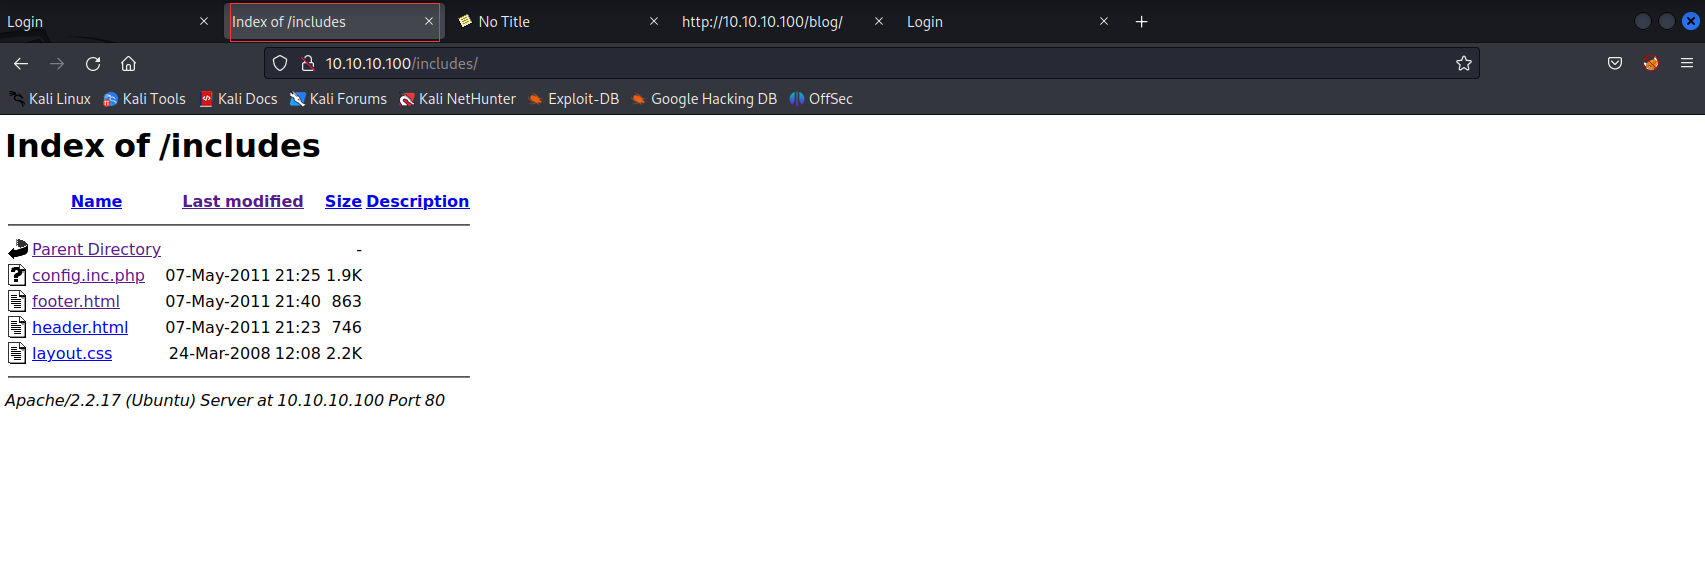Click the forward navigation arrow

[x=57, y=63]
